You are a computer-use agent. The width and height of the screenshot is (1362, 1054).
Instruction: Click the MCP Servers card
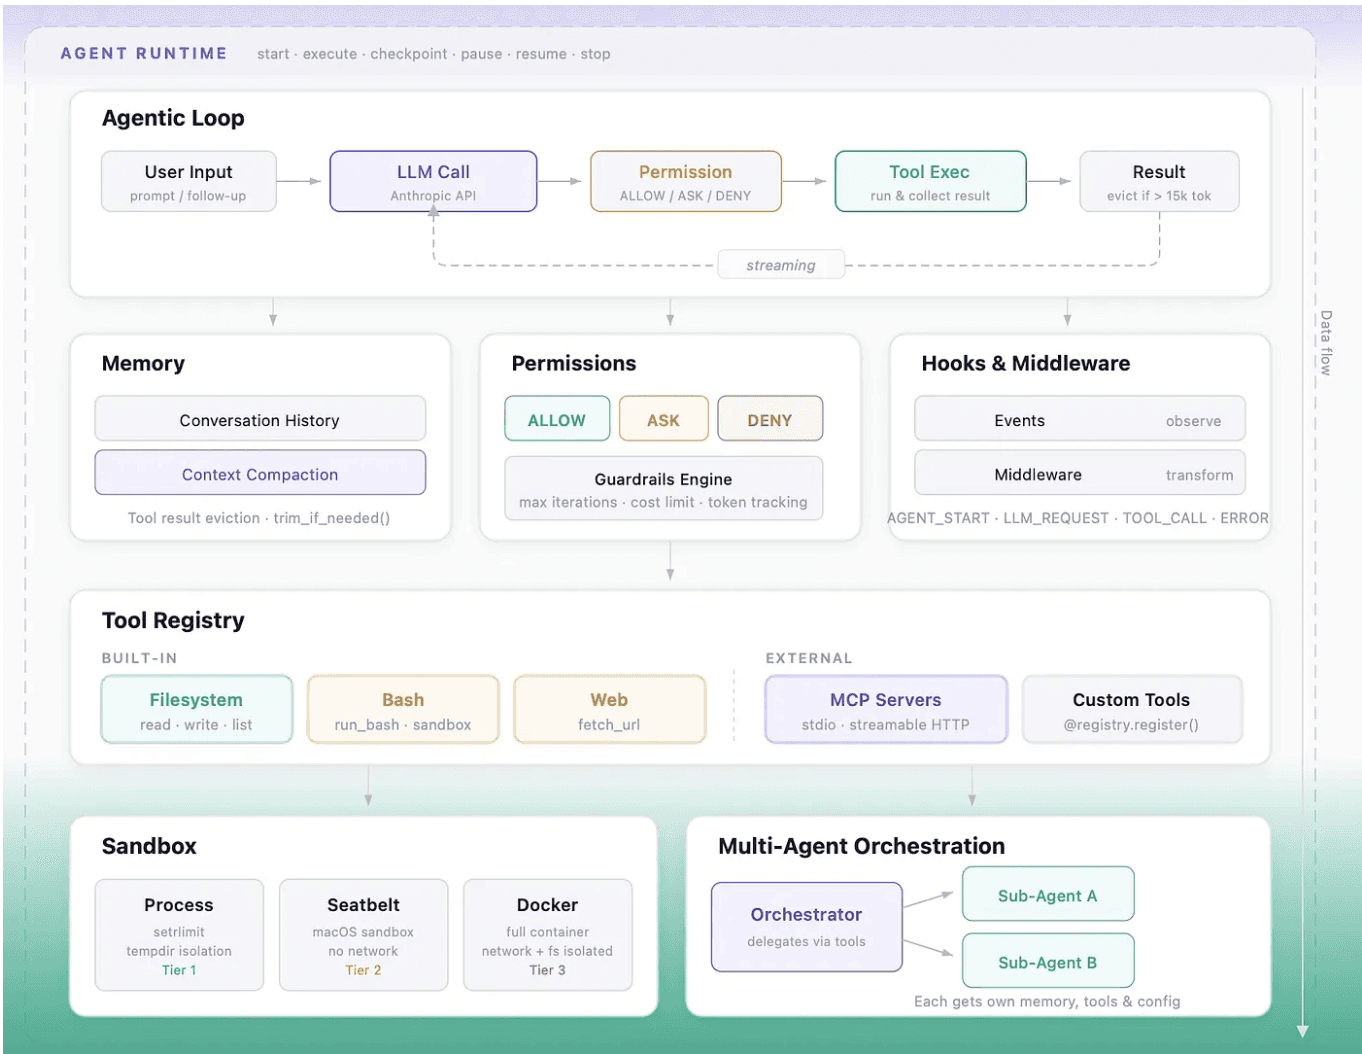pyautogui.click(x=886, y=710)
